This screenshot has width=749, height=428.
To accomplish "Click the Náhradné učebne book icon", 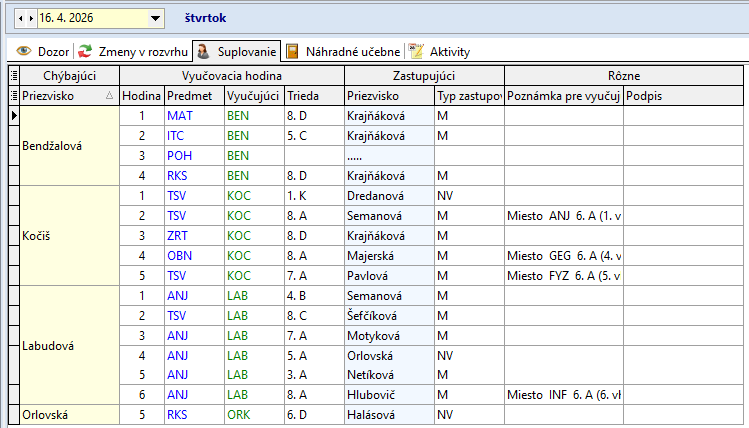I will [292, 51].
